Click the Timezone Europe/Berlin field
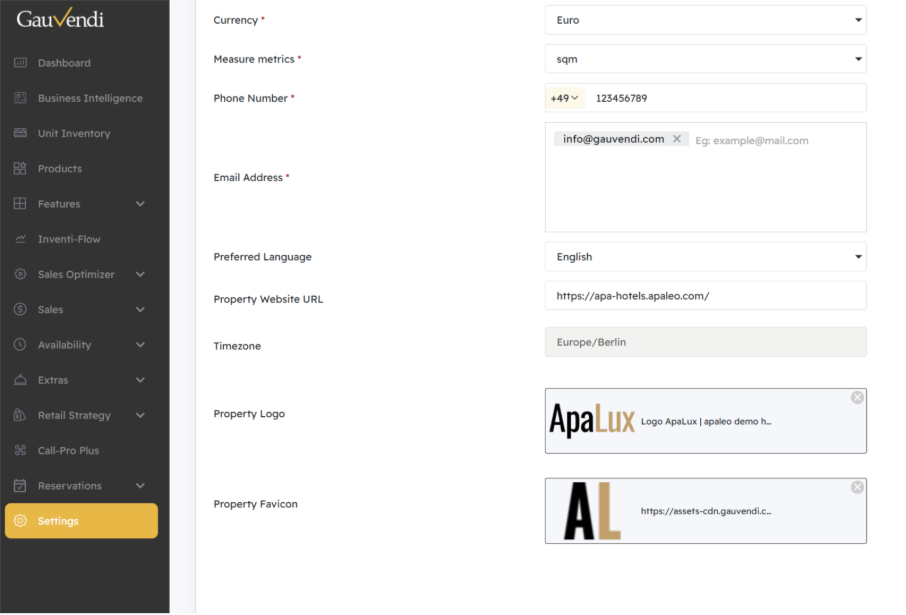Viewport: 906px width, 615px height. pyautogui.click(x=706, y=342)
